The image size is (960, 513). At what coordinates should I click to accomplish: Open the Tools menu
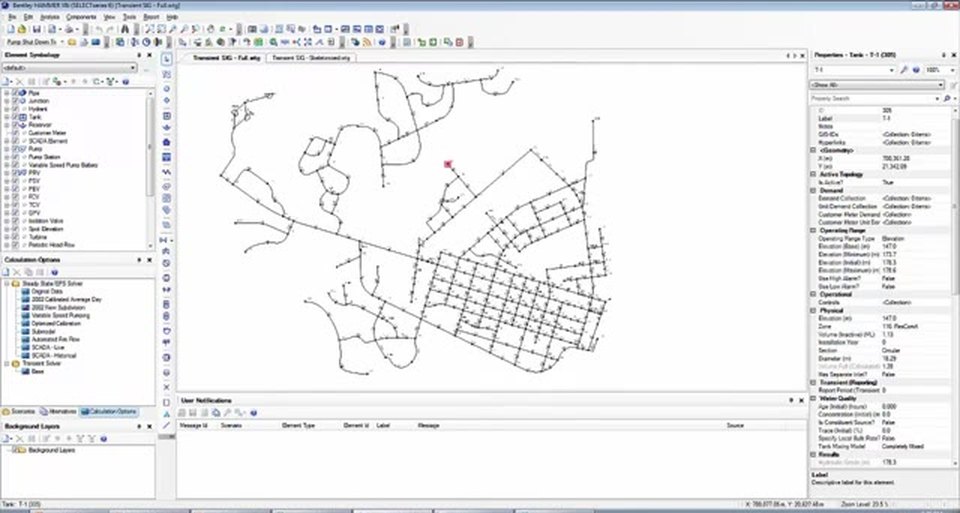tap(129, 17)
